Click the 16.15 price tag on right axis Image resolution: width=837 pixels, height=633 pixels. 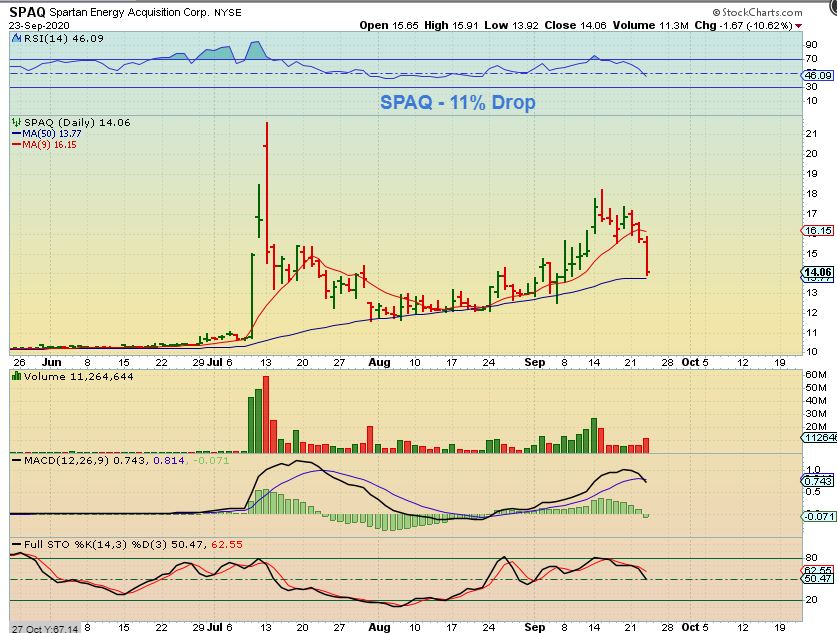[x=817, y=231]
